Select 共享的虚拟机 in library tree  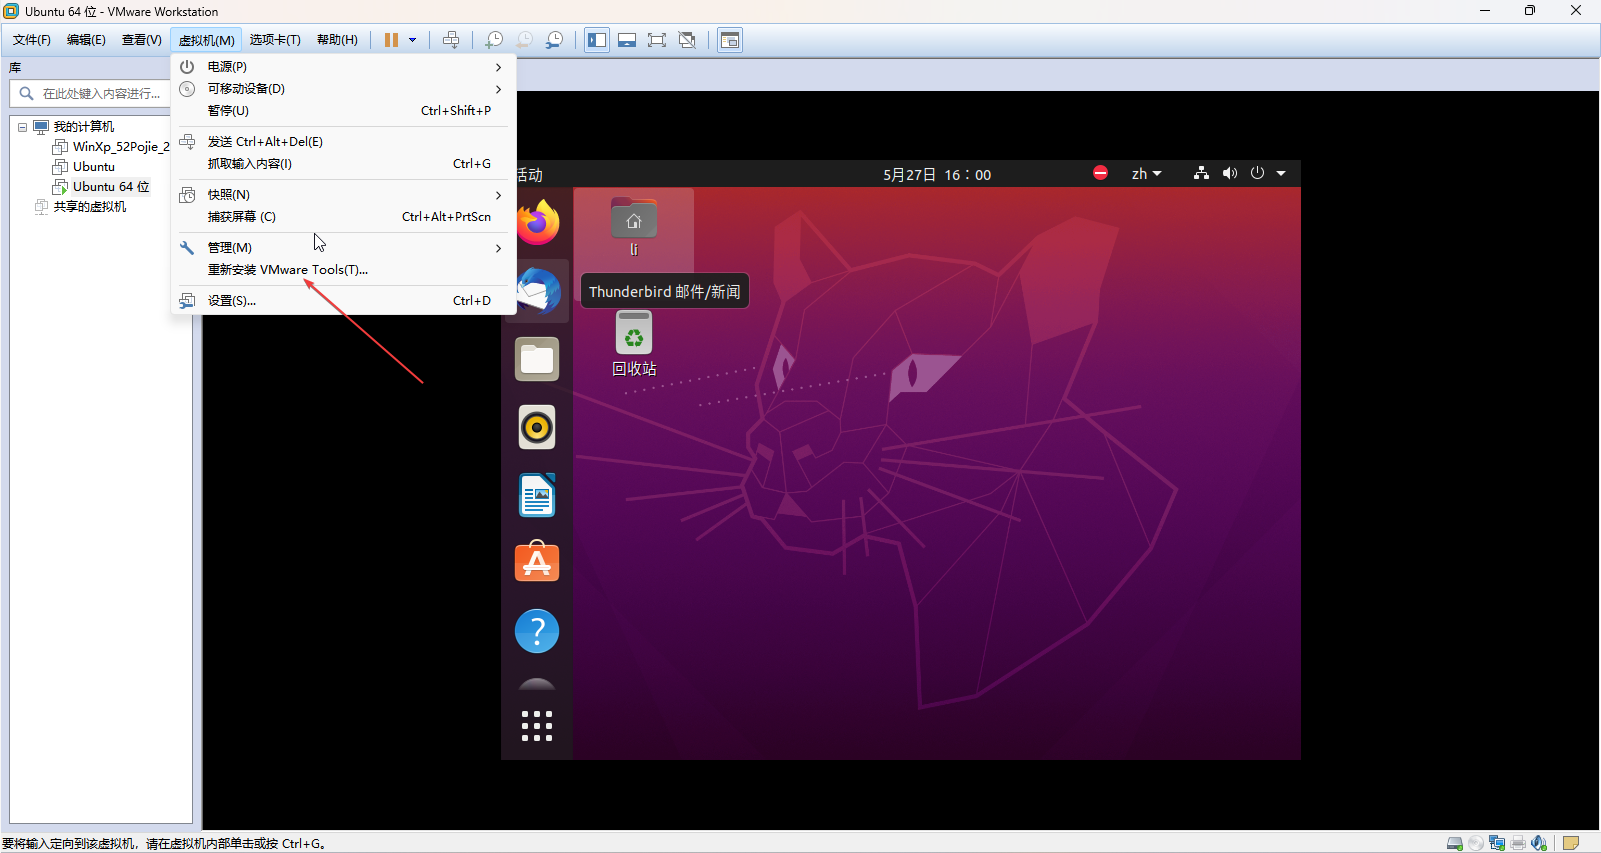tap(89, 207)
